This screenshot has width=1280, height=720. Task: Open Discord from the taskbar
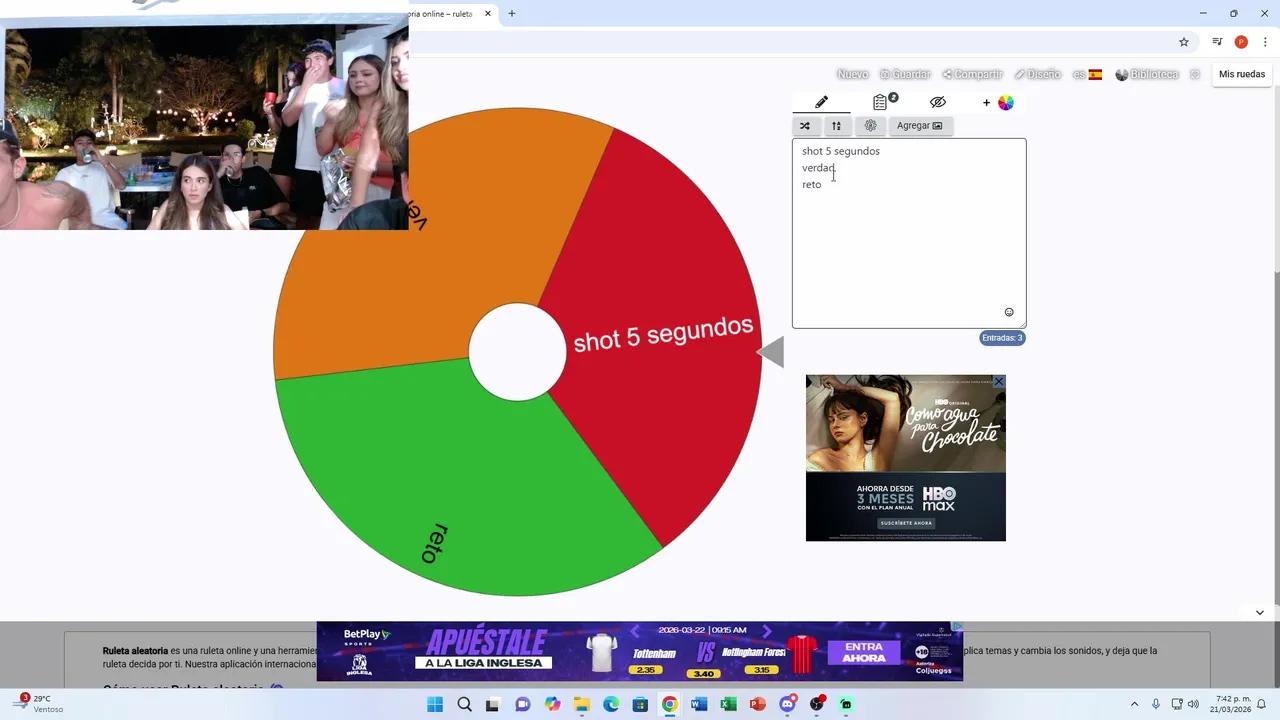[787, 704]
